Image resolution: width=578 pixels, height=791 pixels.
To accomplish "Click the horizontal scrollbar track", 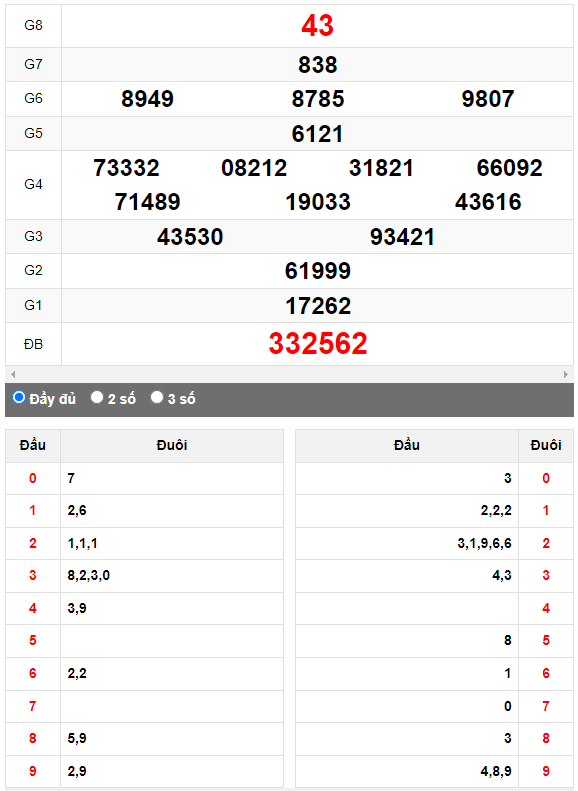I will pyautogui.click(x=289, y=374).
